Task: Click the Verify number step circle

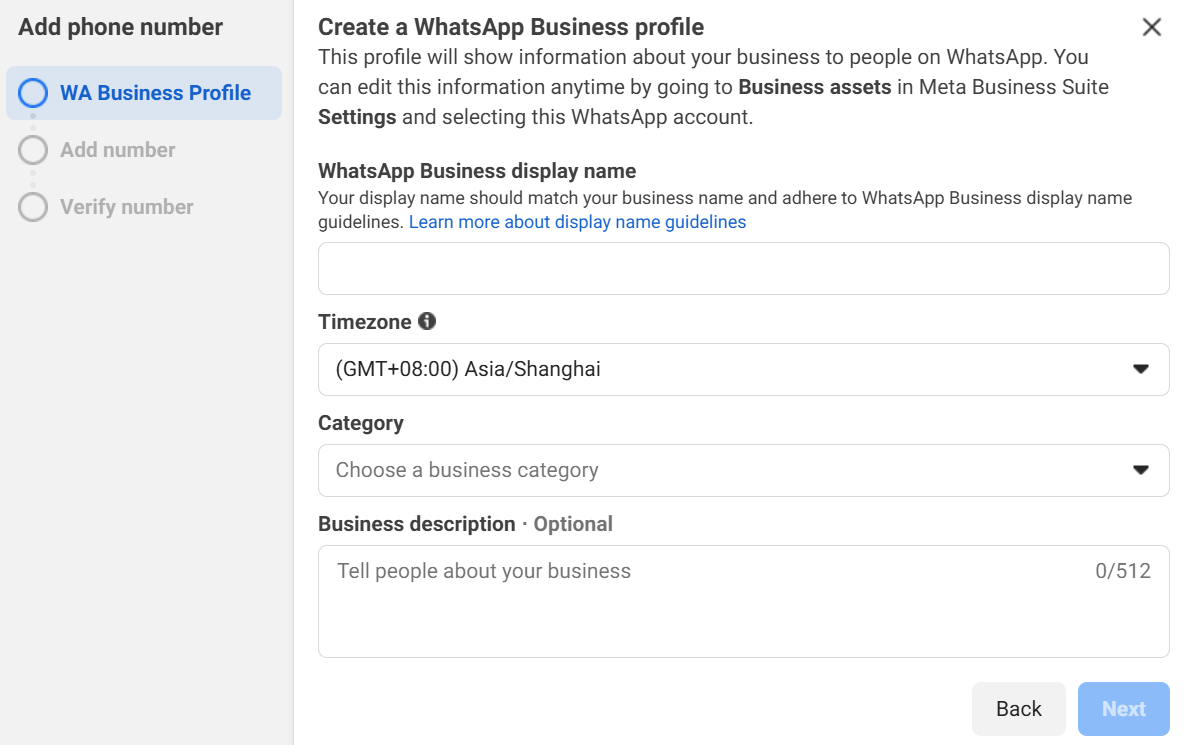Action: point(33,206)
